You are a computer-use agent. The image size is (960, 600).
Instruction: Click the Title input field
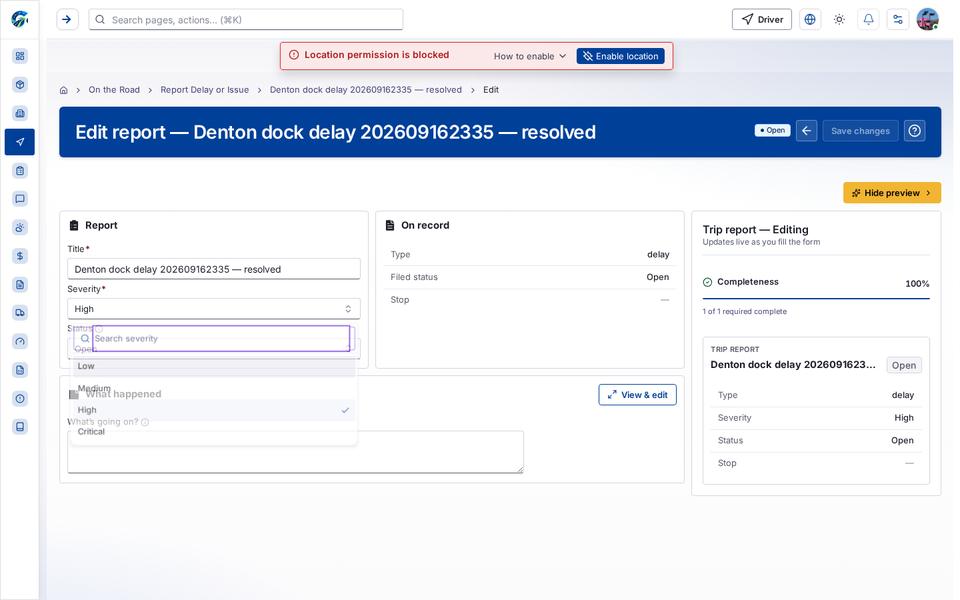point(214,269)
